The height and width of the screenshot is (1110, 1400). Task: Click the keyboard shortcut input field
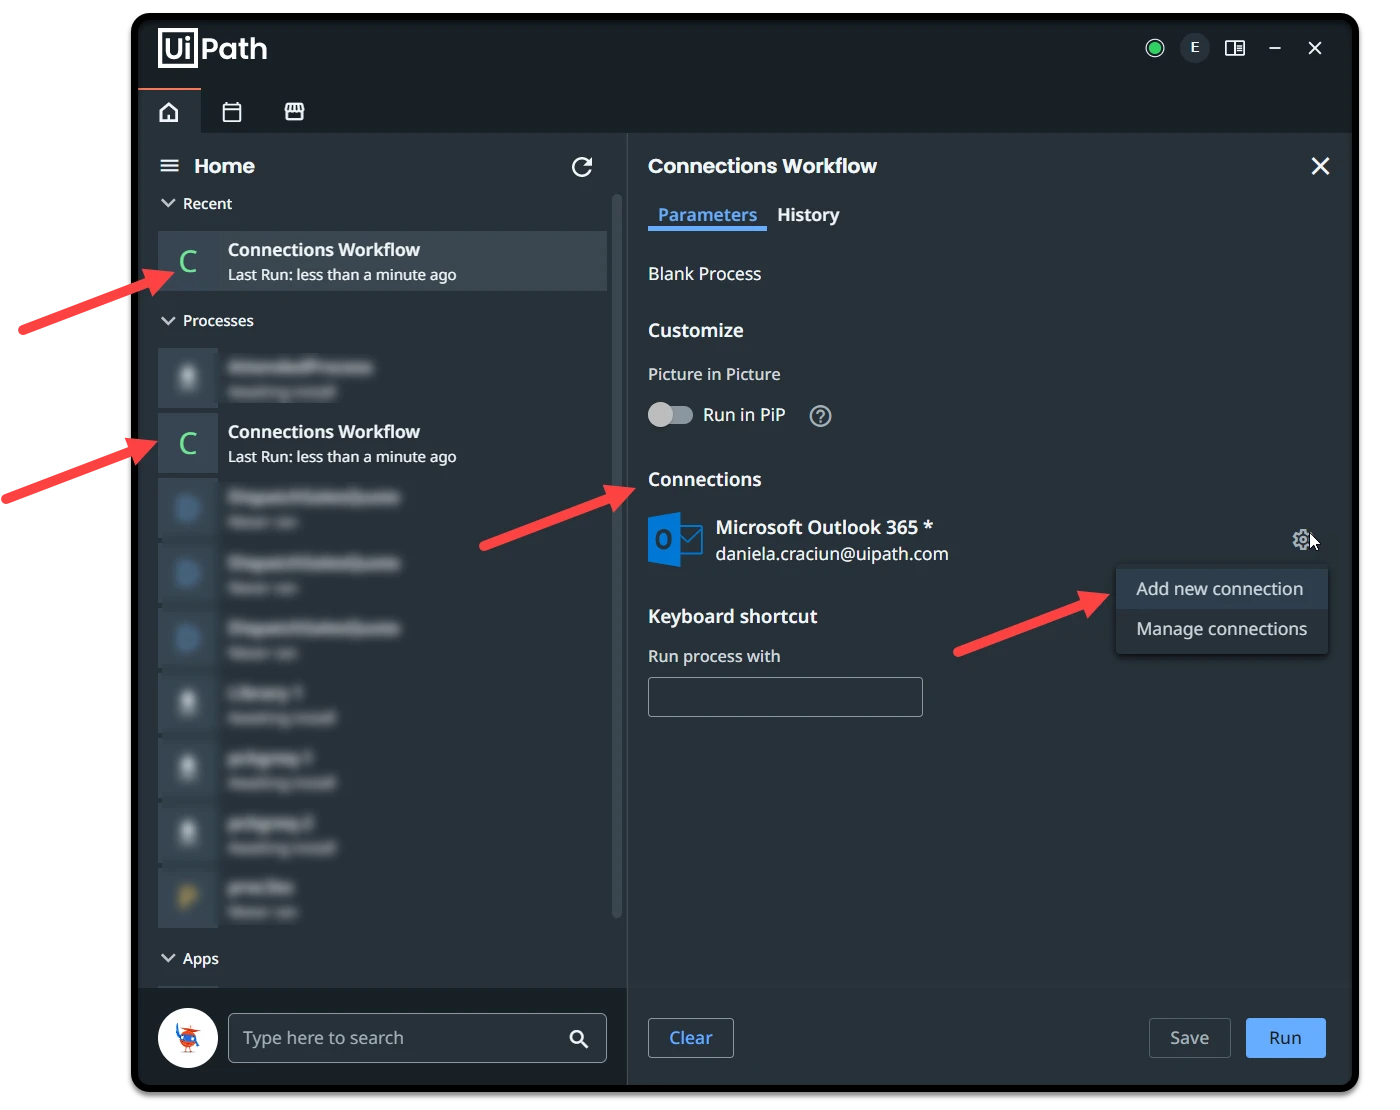coord(785,697)
